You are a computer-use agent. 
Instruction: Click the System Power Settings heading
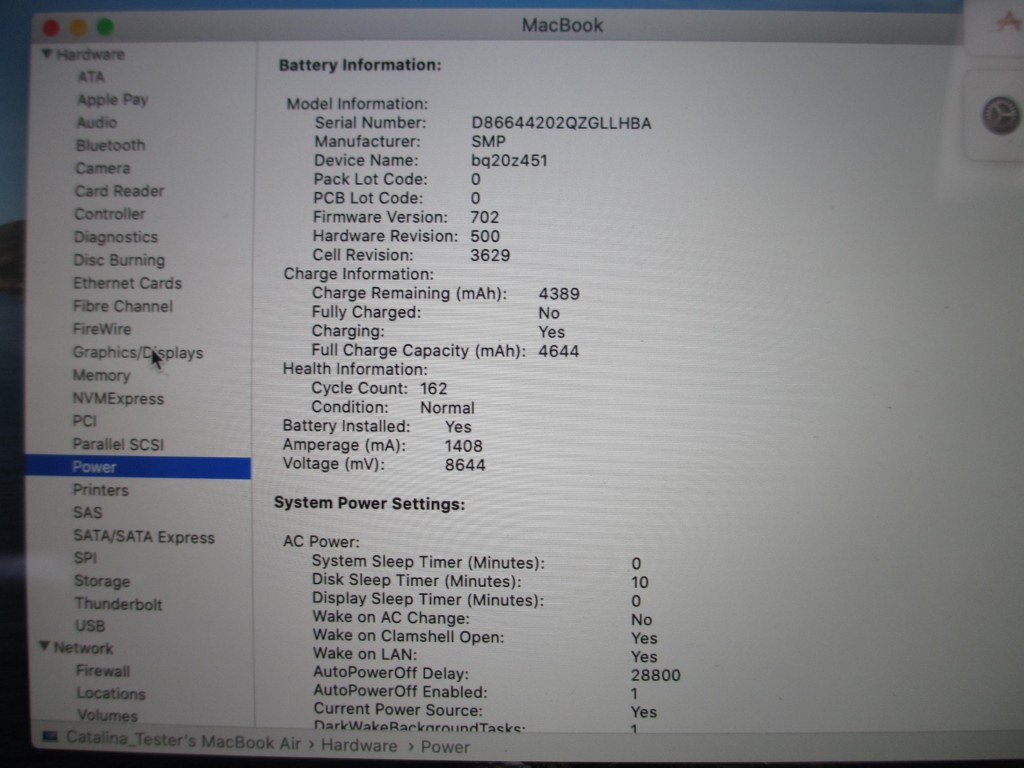click(370, 504)
